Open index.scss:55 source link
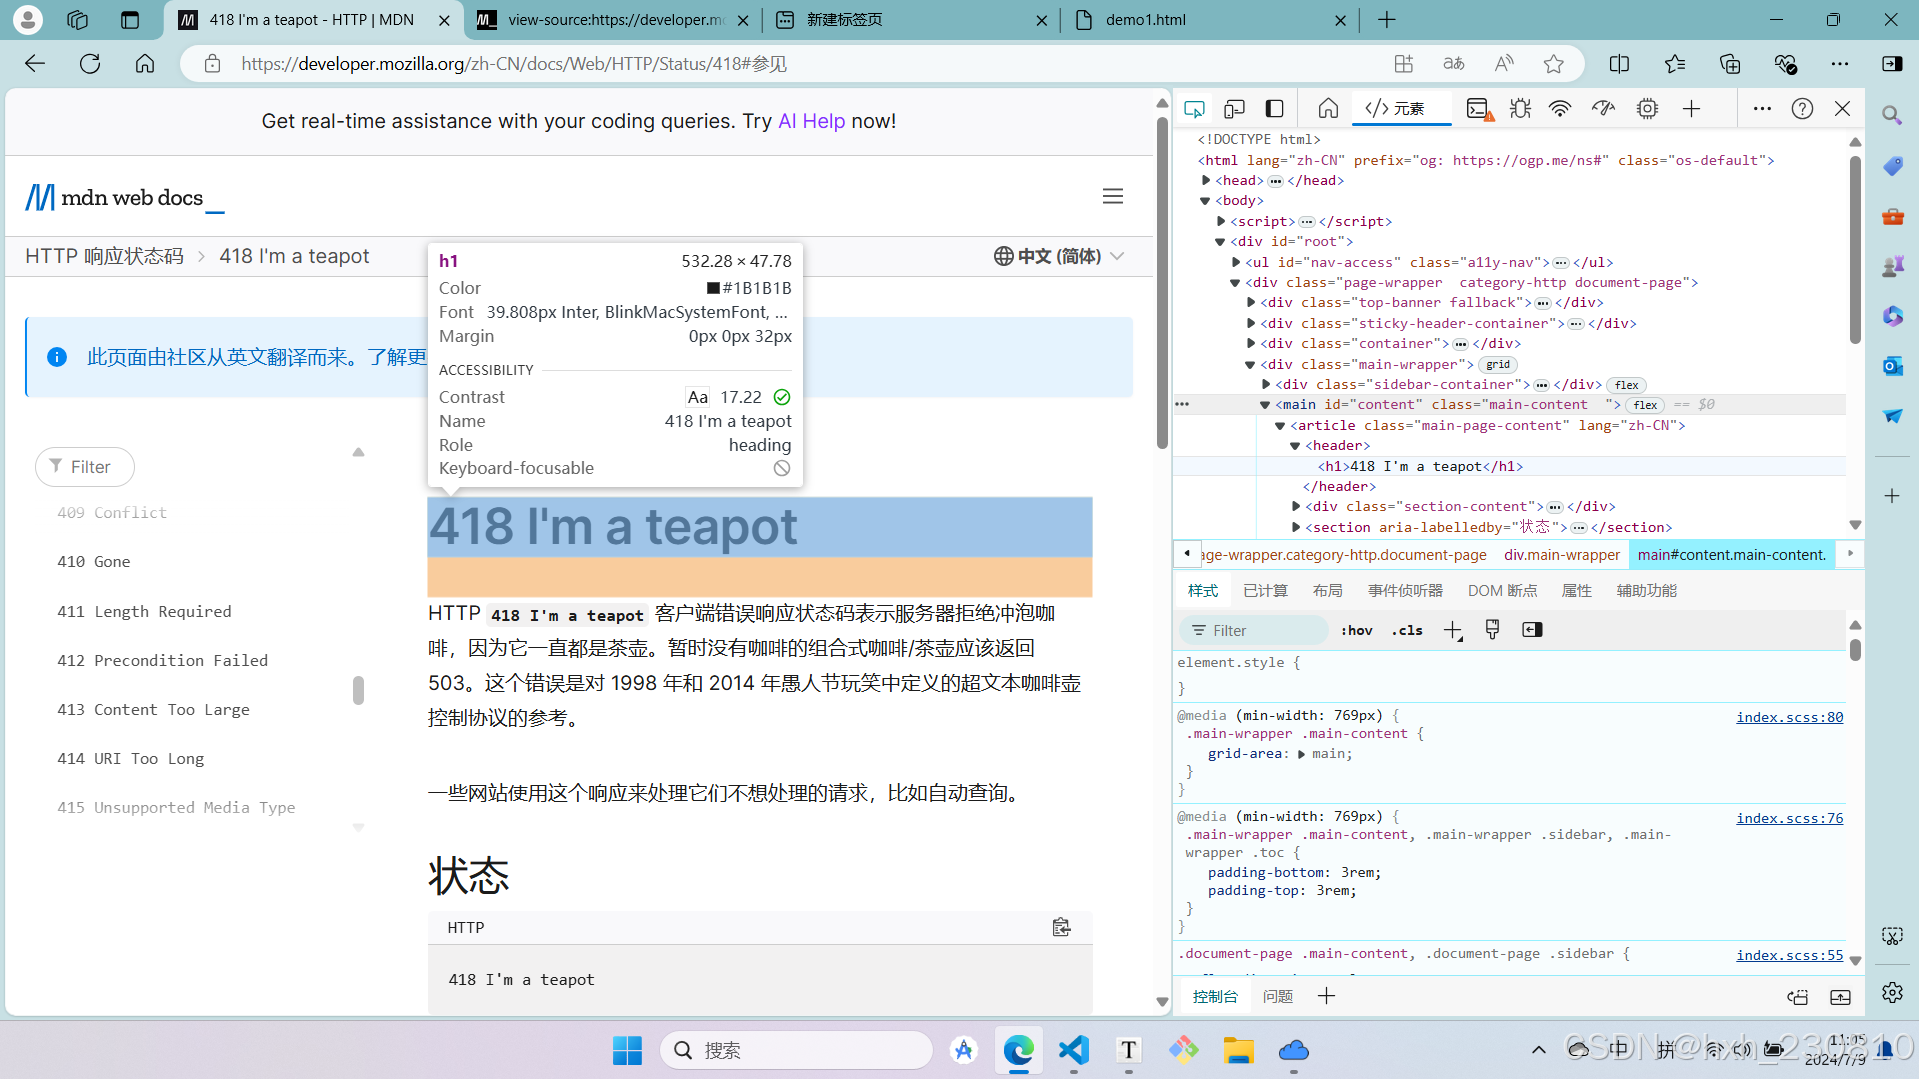Screen dimensions: 1919x1079 pos(1789,955)
